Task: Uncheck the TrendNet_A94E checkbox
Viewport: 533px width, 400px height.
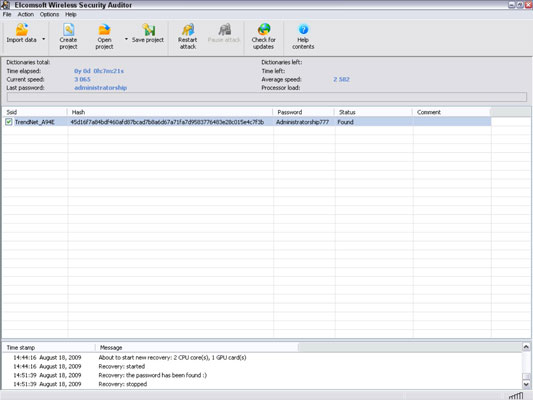Action: pos(9,122)
